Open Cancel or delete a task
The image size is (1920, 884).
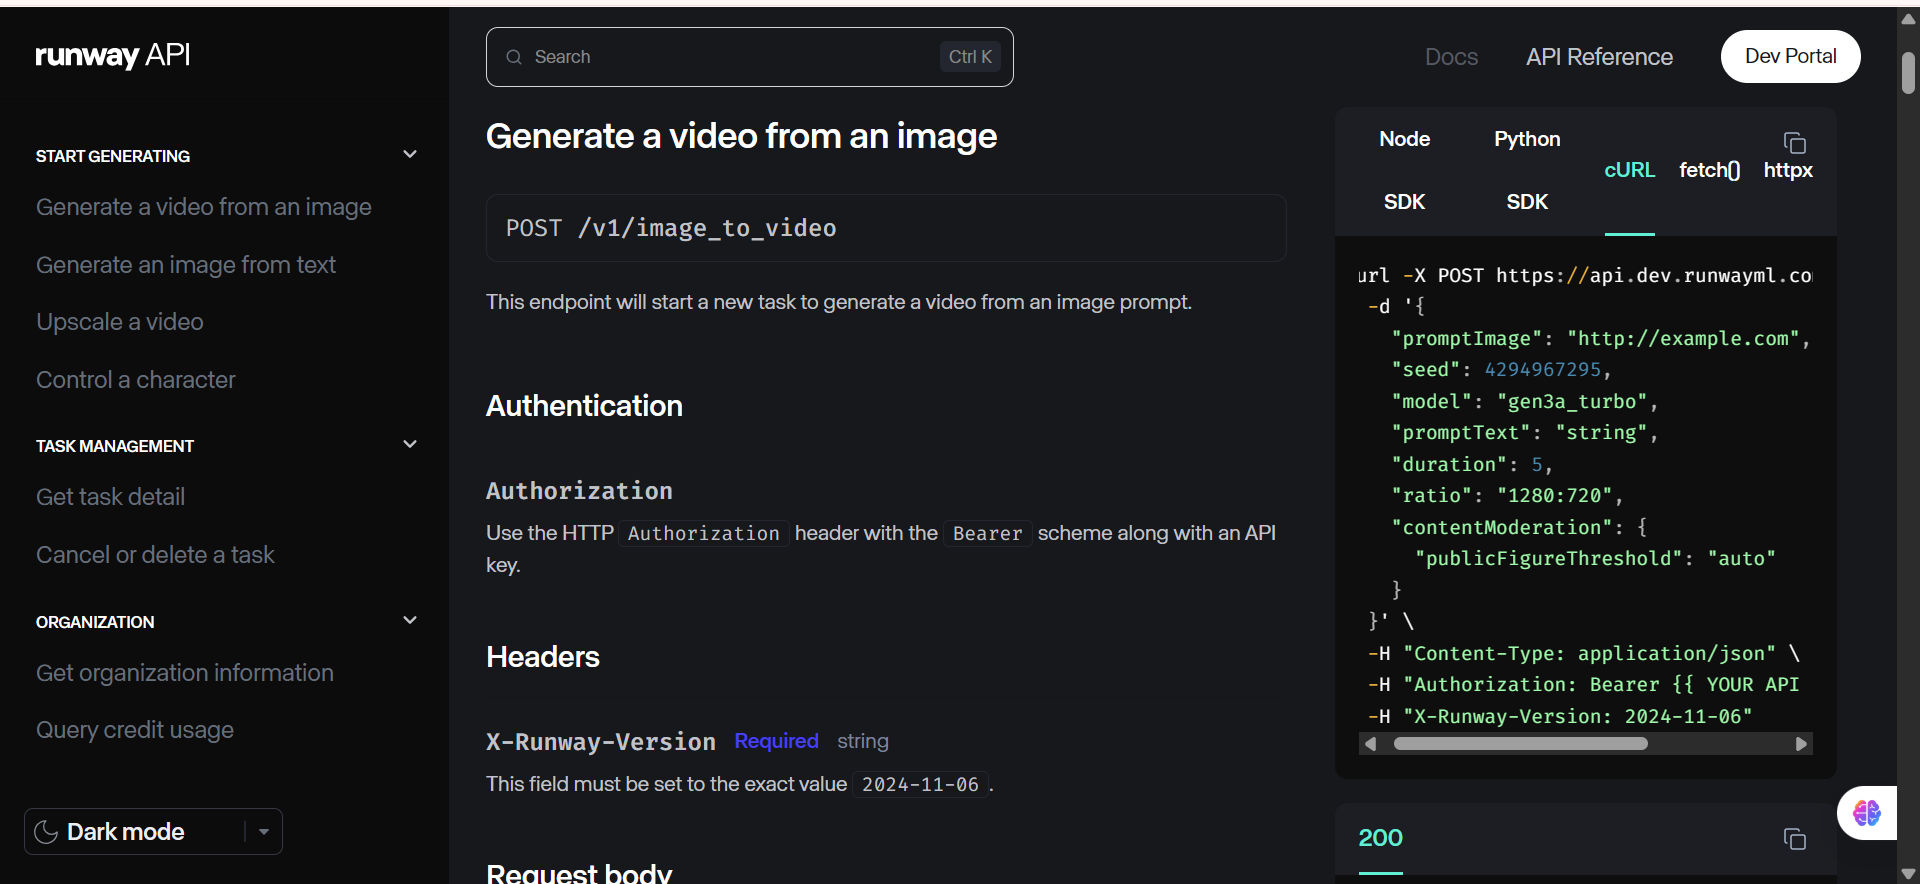(155, 555)
